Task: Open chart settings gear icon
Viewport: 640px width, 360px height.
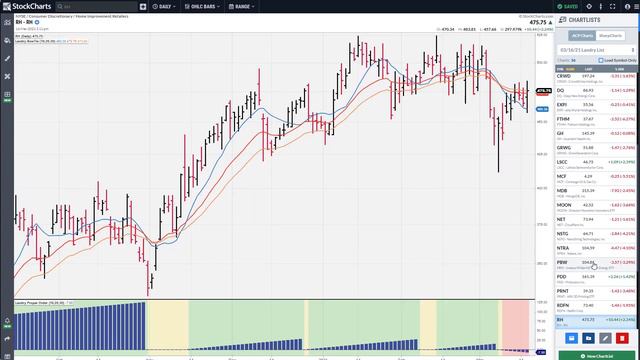Action: click(x=589, y=7)
